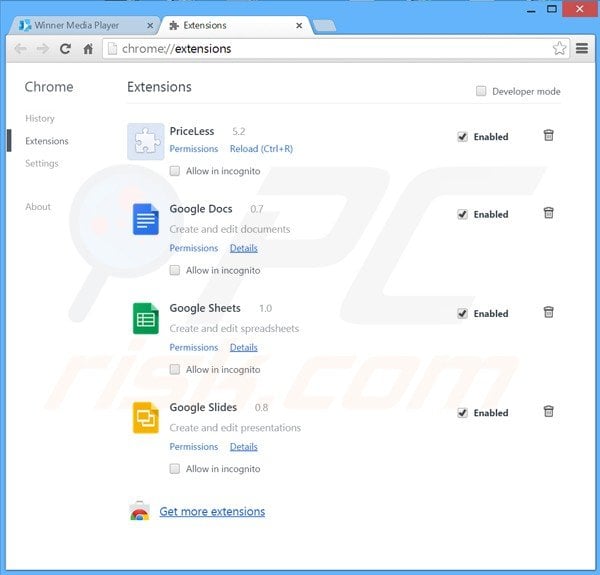Enable Developer mode checkbox
The image size is (600, 575).
(481, 91)
